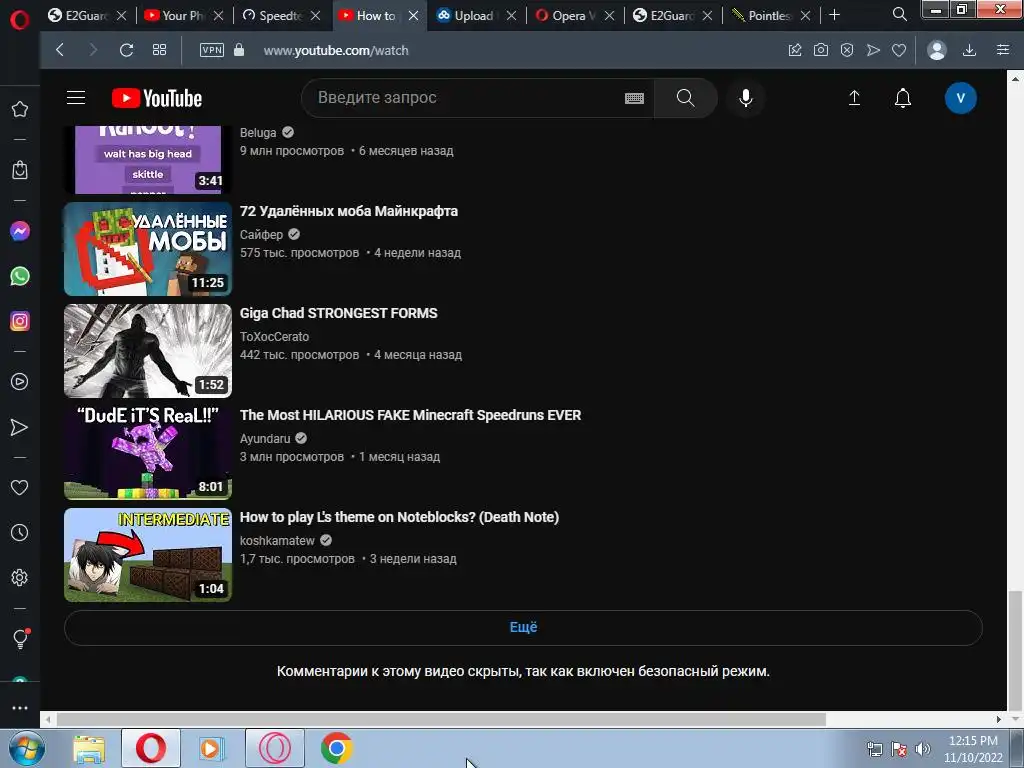Open the Windows Start menu
The image size is (1024, 768).
tap(25, 748)
